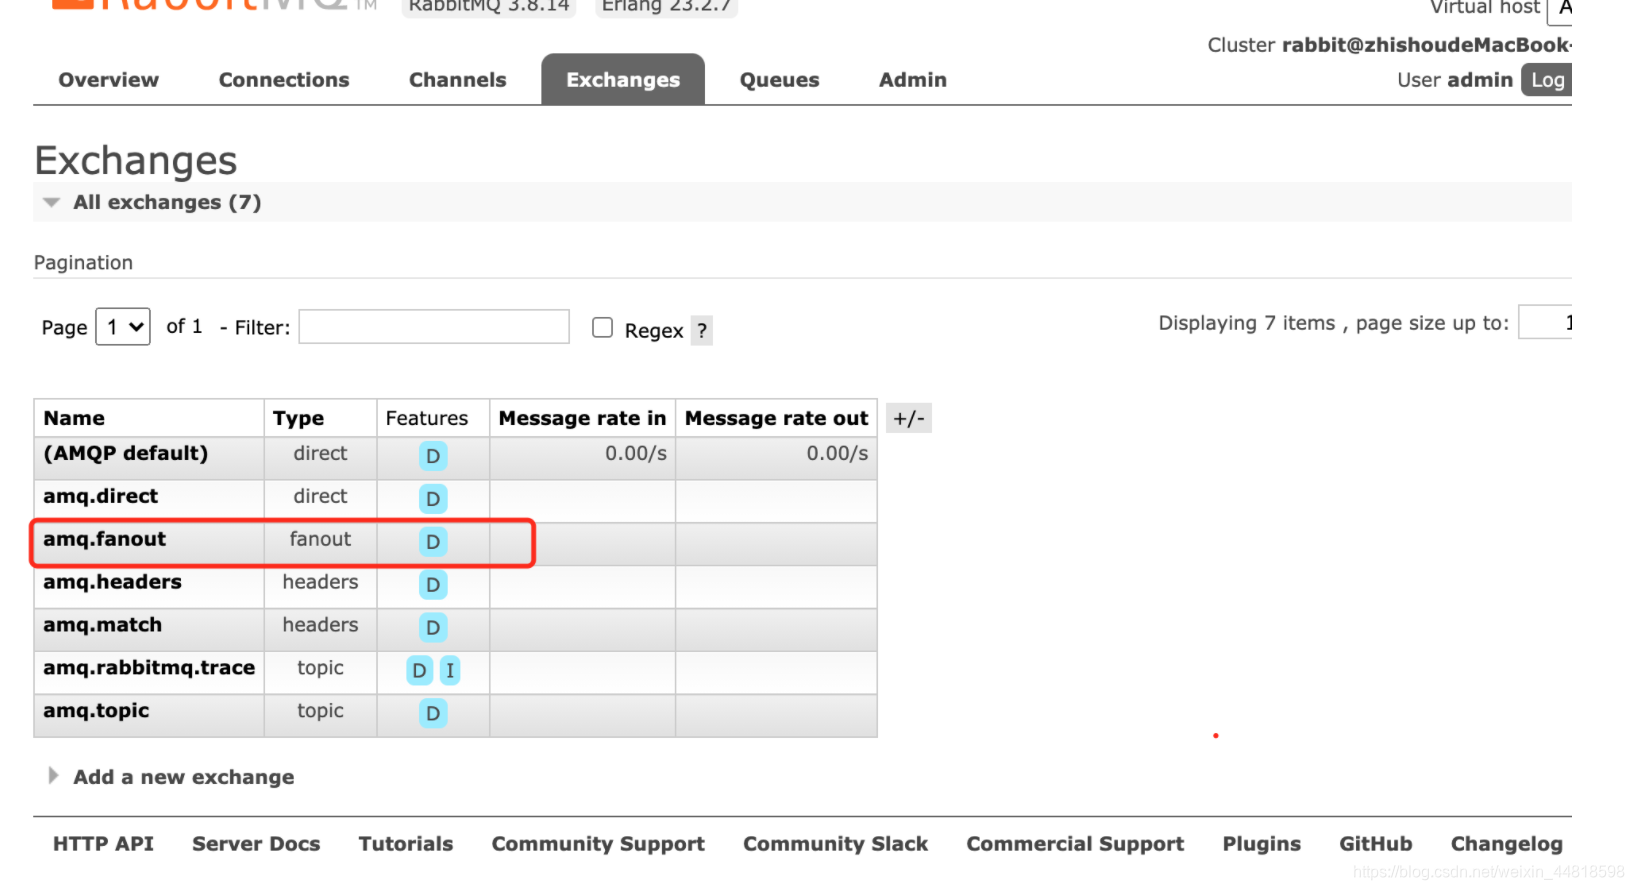This screenshot has height=890, width=1634.
Task: Open the Changelog footer link
Action: point(1507,844)
